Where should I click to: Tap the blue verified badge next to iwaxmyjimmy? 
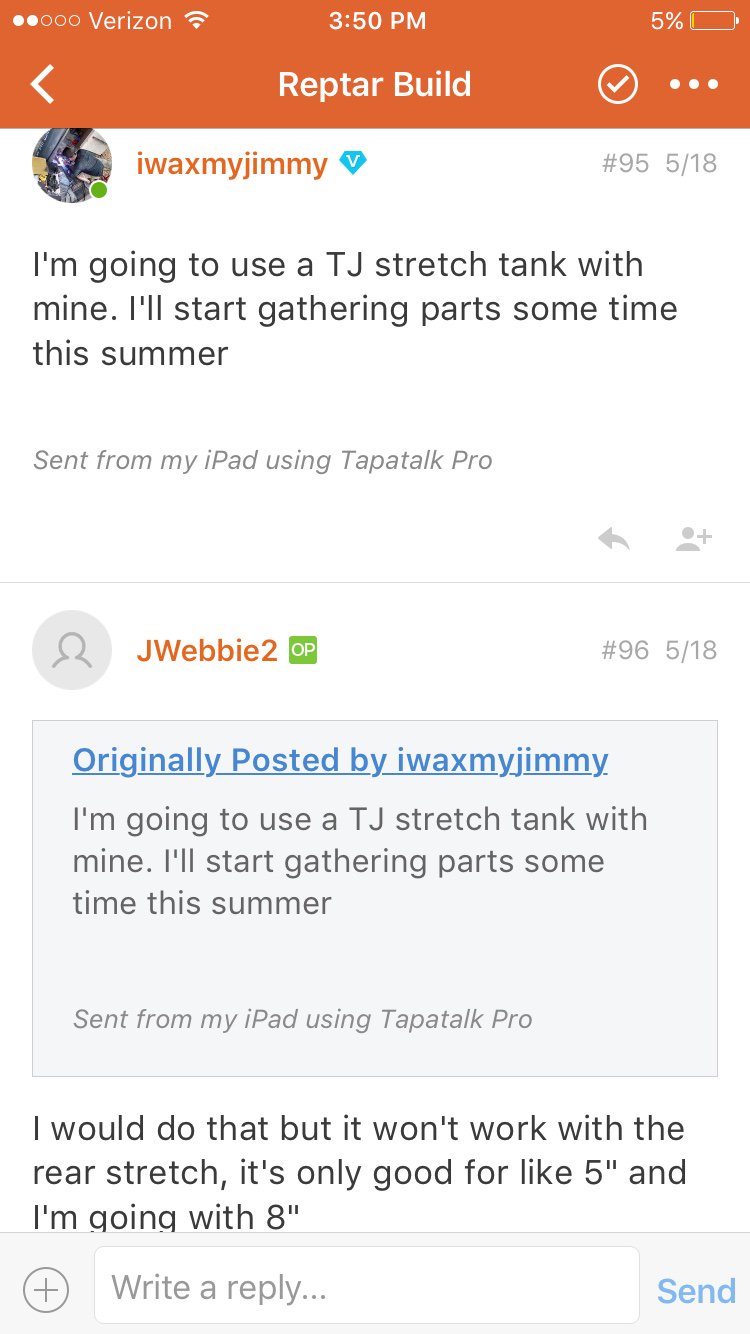coord(352,162)
